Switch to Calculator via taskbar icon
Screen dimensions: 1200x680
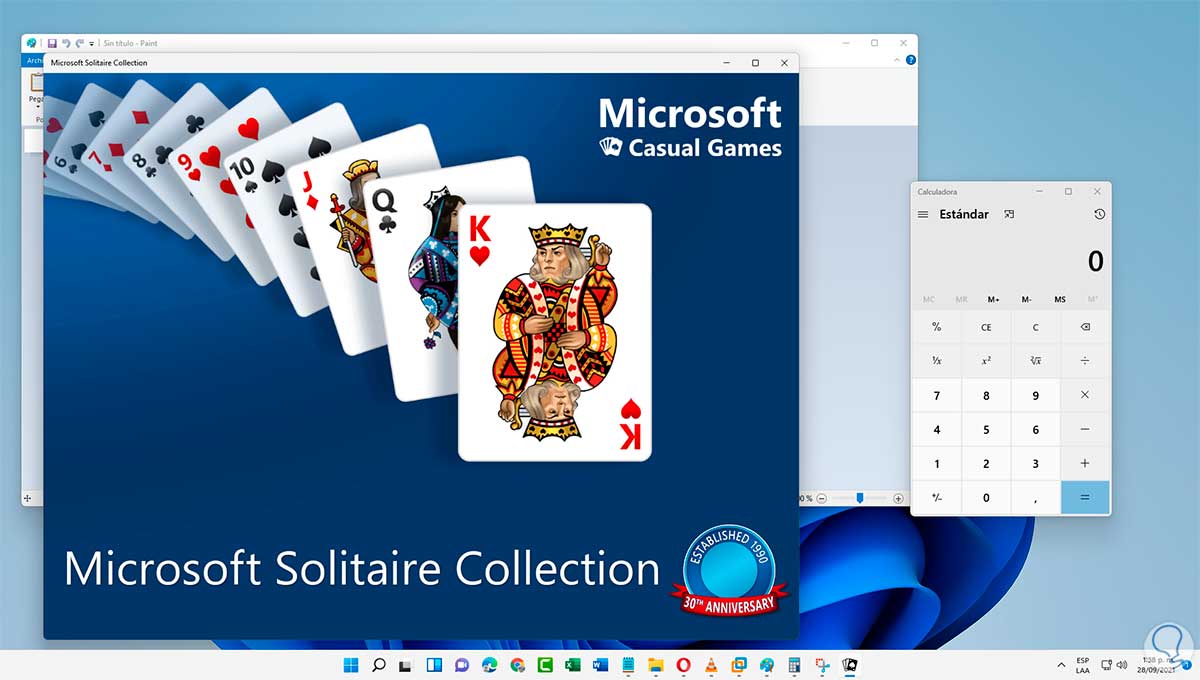click(x=794, y=664)
